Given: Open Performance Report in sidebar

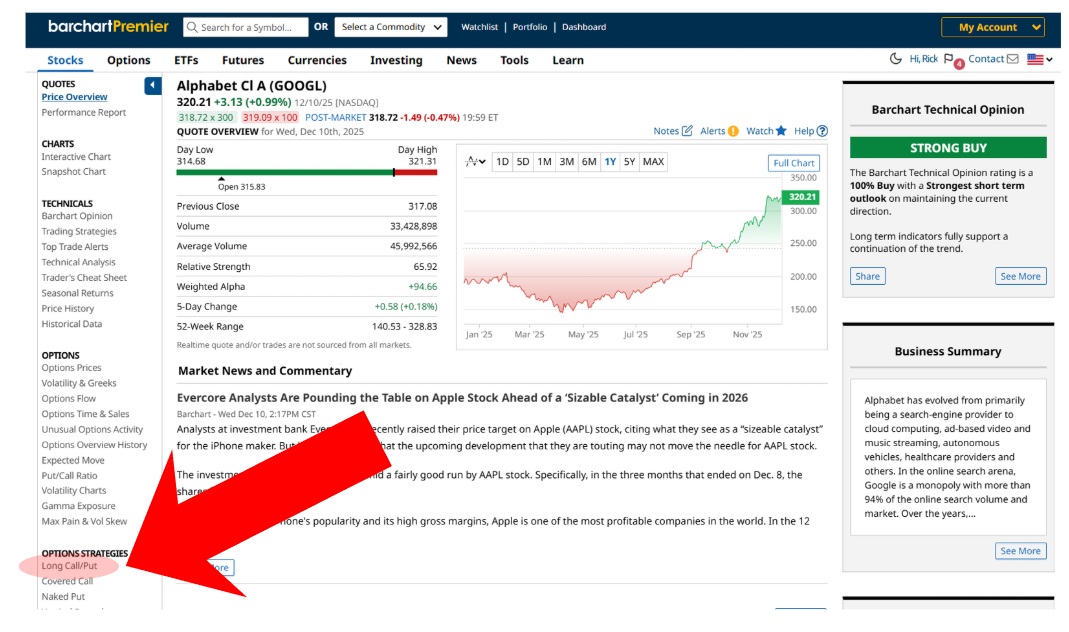Looking at the screenshot, I should click(x=84, y=112).
